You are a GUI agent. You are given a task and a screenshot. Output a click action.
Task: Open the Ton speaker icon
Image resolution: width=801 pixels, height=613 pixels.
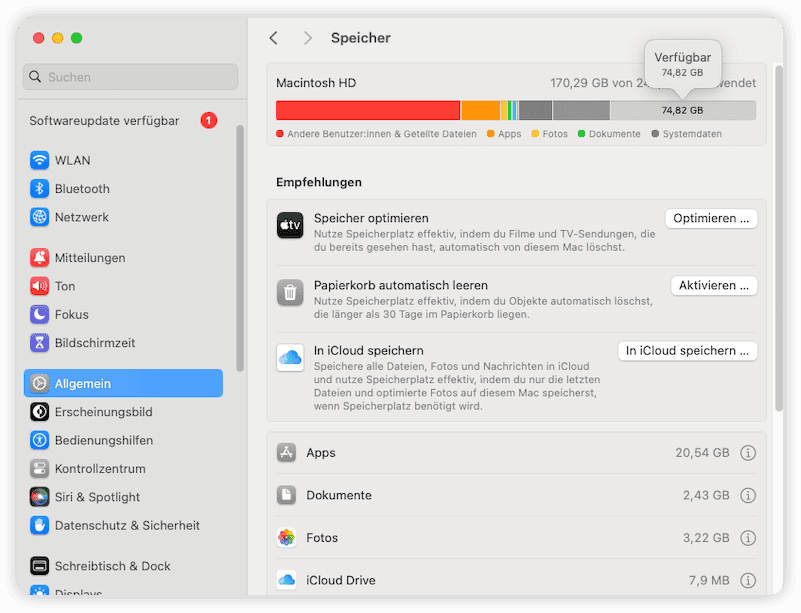click(x=39, y=286)
